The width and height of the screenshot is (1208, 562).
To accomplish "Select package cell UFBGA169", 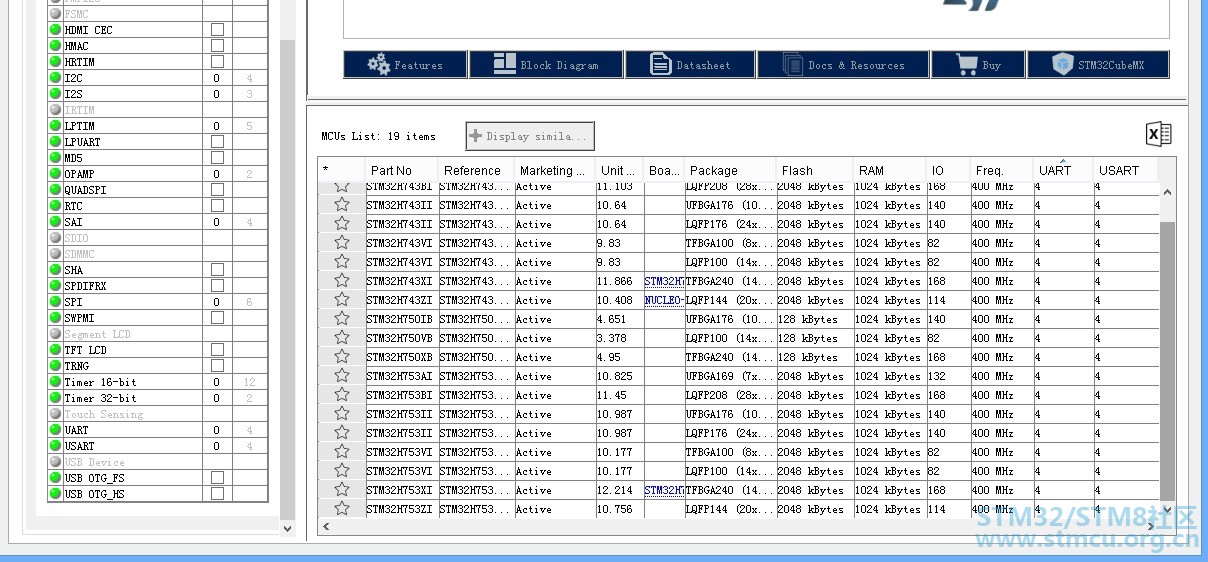I will click(x=730, y=376).
